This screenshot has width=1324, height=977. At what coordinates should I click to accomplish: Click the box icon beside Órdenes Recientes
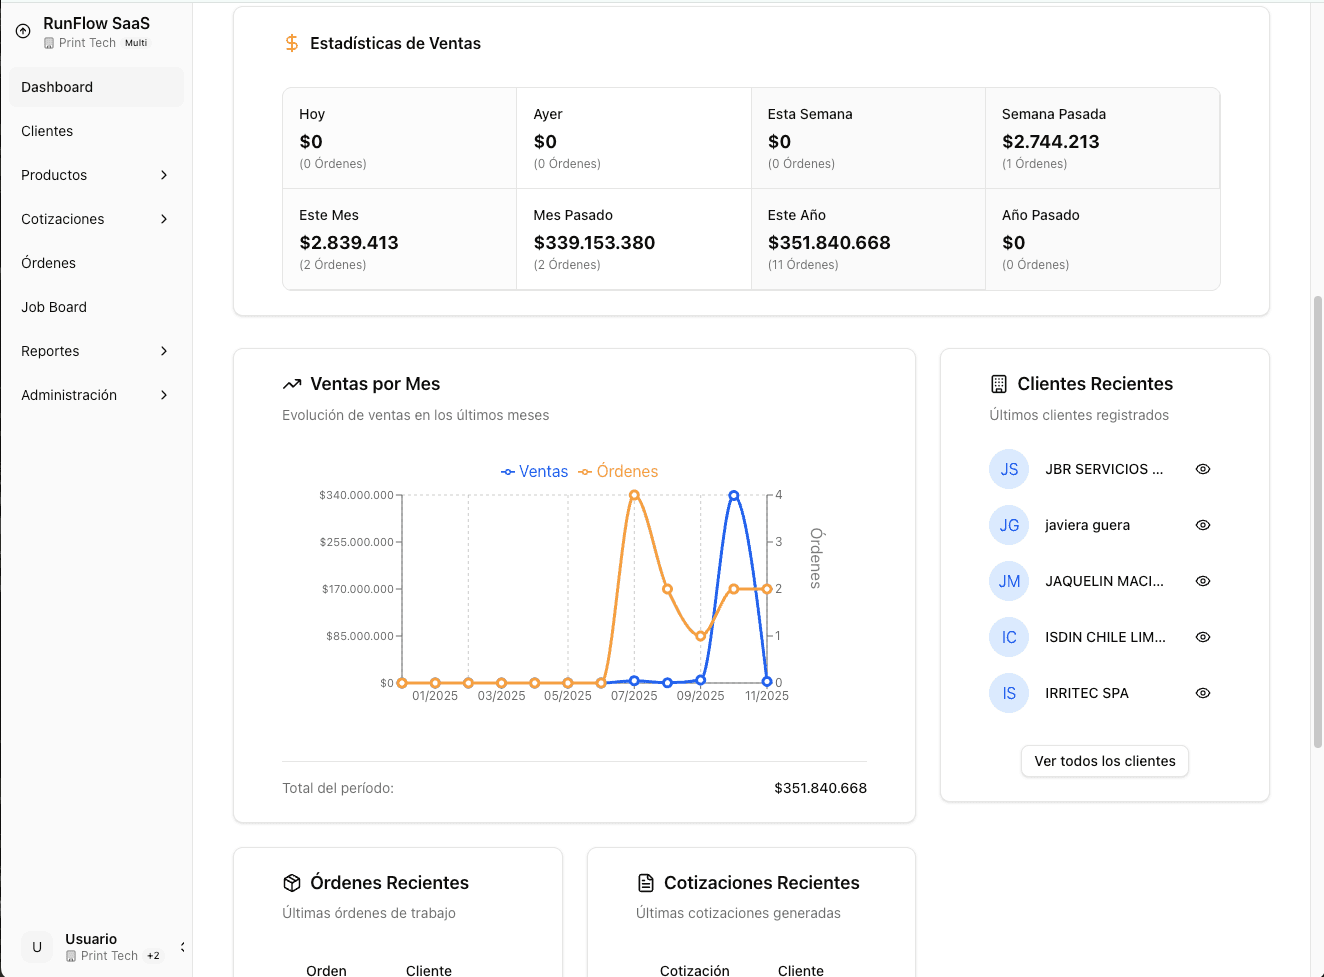click(x=292, y=883)
